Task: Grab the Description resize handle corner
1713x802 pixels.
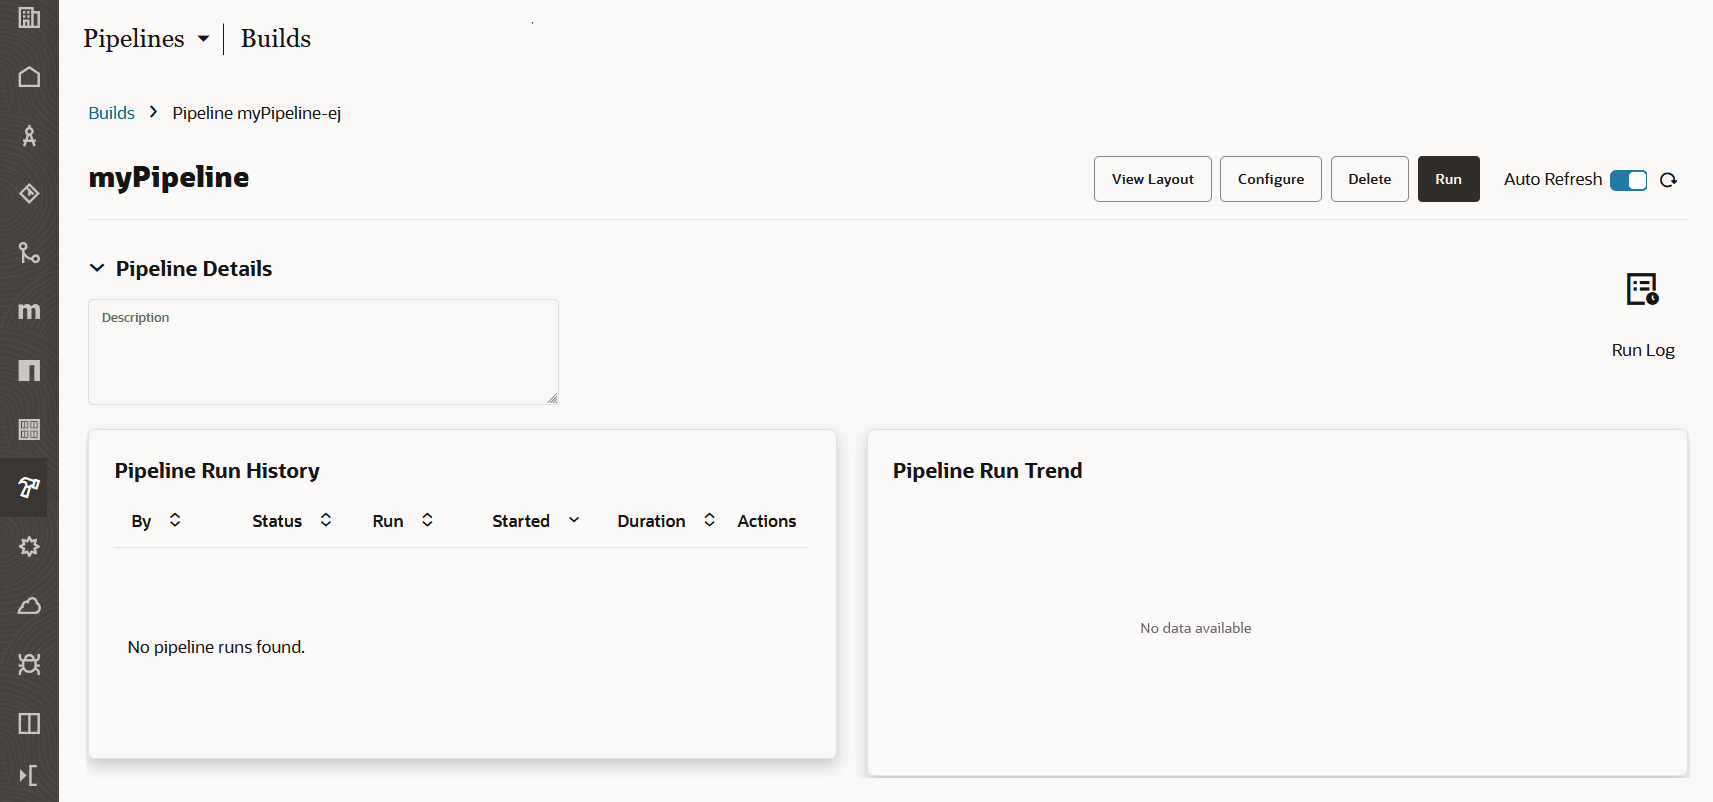Action: 552,398
